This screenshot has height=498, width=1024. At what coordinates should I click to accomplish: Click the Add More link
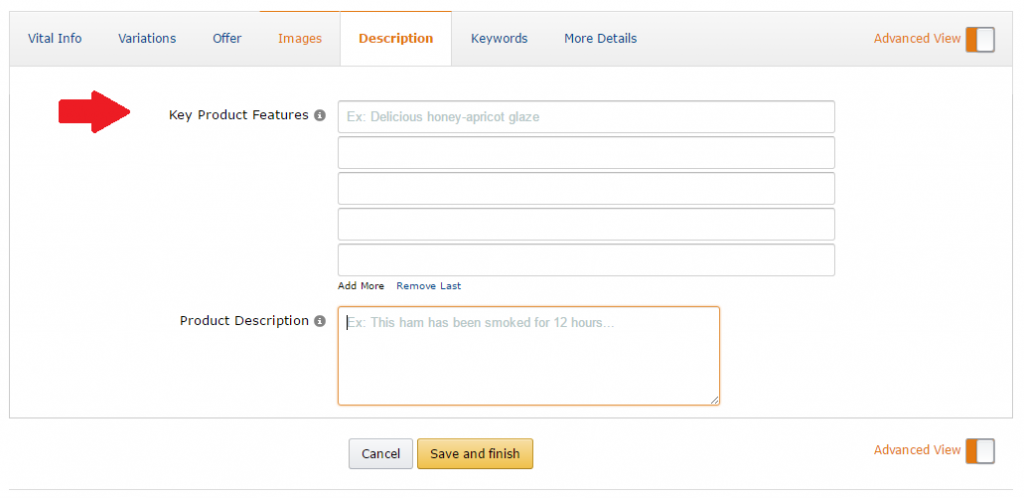tap(361, 286)
